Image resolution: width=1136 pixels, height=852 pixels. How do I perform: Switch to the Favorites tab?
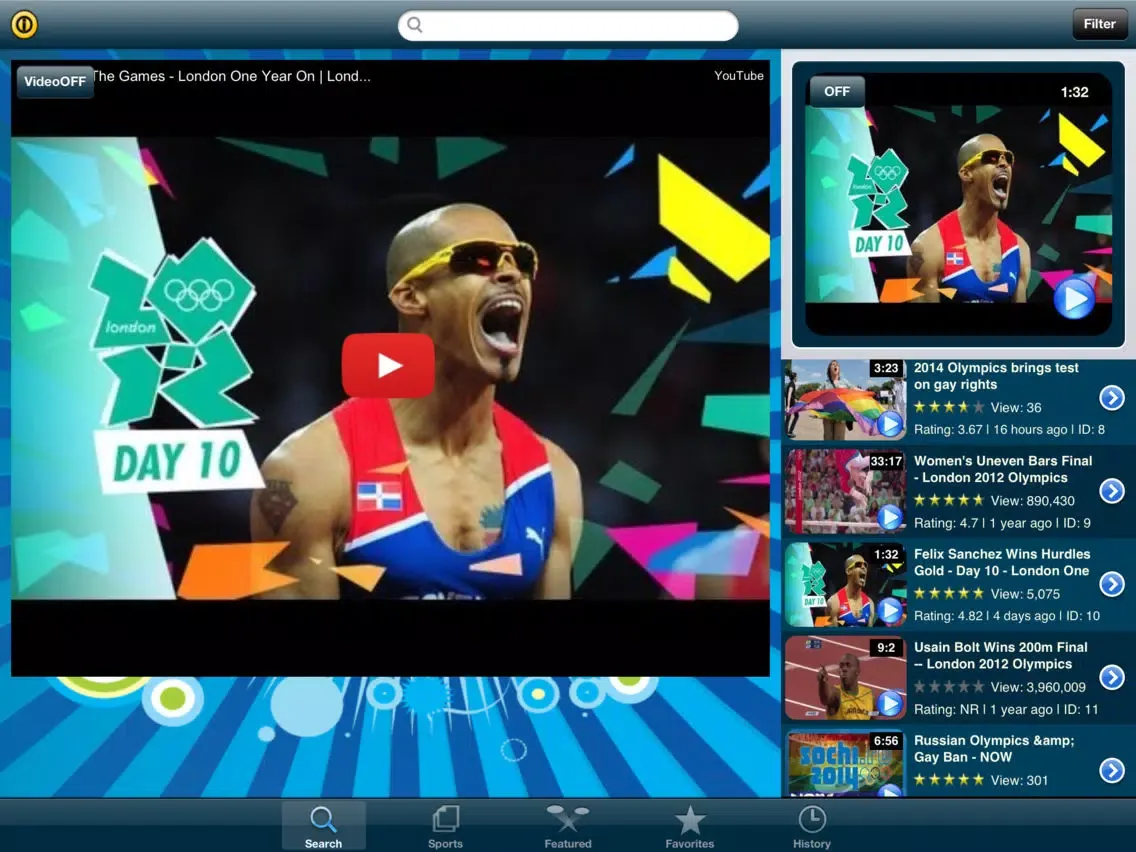690,827
